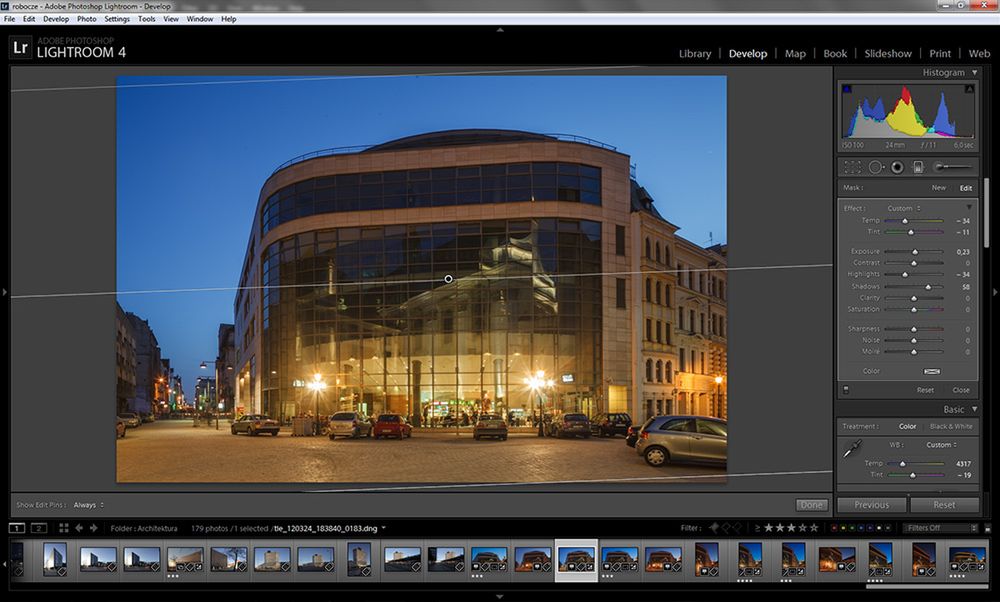1000x602 pixels.
Task: Set the filter rating to the fifth star
Action: (814, 528)
